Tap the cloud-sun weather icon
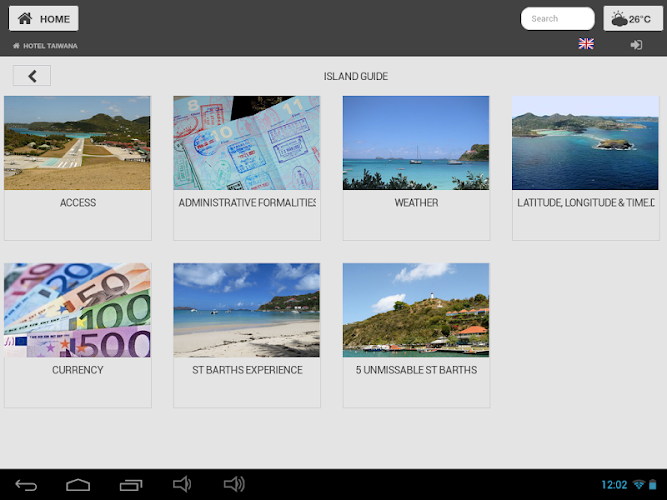The height and width of the screenshot is (500, 667). [x=619, y=19]
